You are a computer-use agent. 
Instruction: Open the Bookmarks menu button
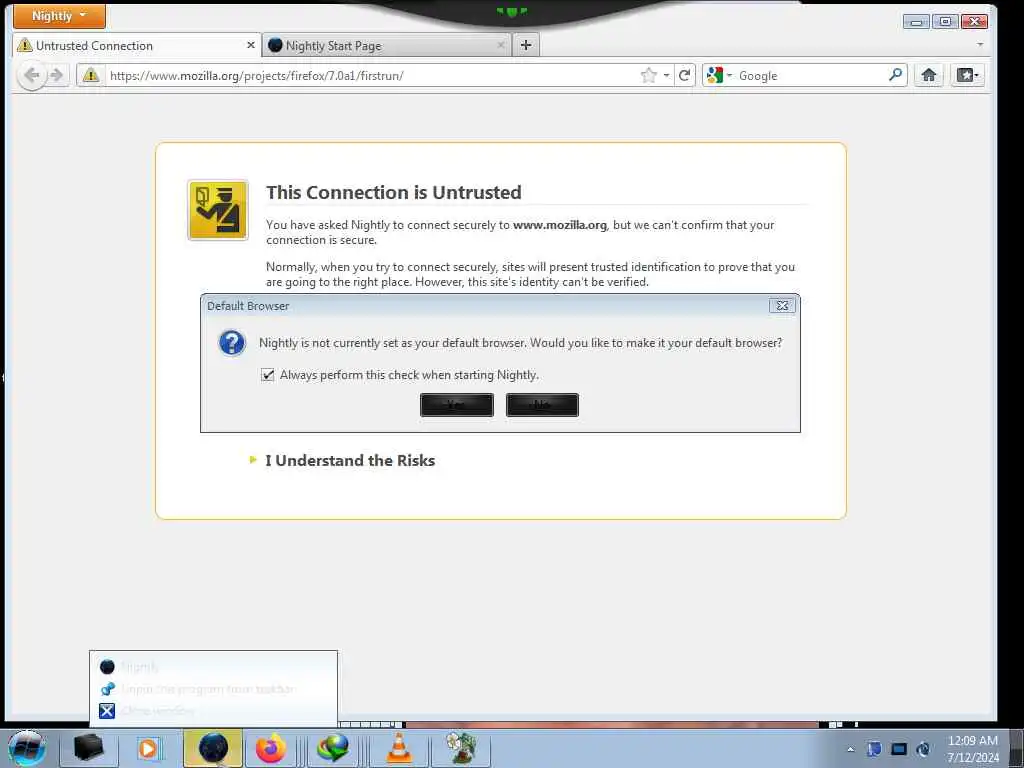pos(967,76)
